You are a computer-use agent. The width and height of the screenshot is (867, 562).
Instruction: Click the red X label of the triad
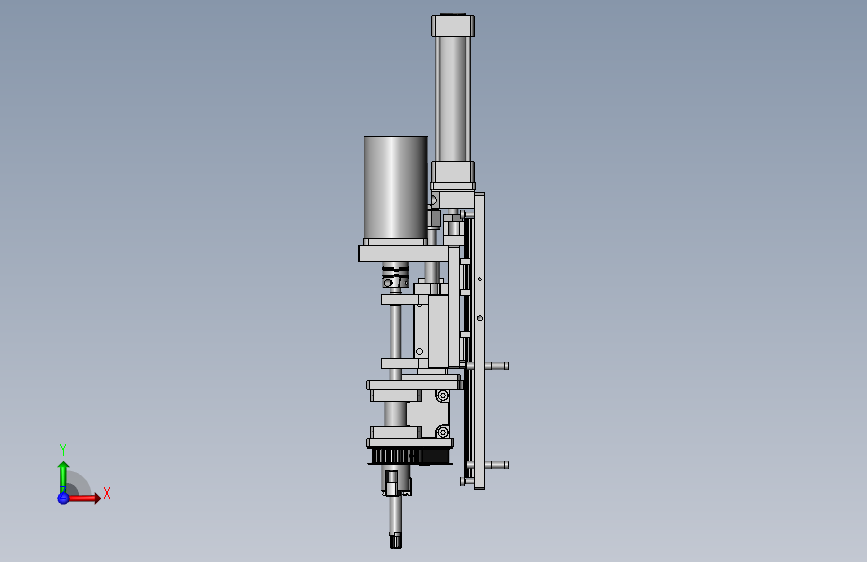[107, 493]
